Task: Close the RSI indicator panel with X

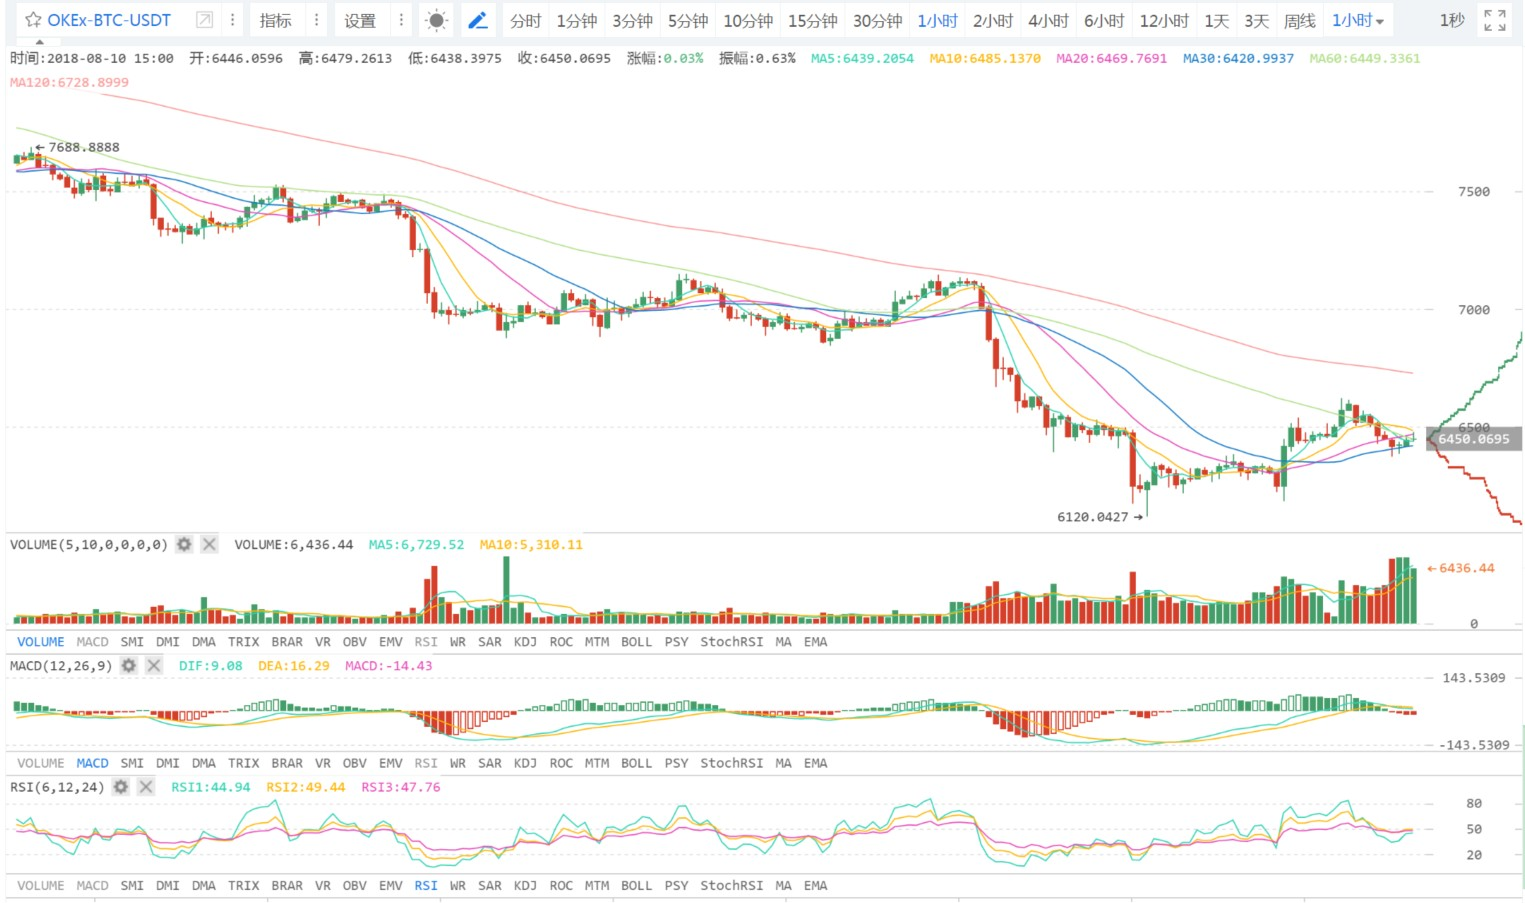Action: [x=146, y=787]
